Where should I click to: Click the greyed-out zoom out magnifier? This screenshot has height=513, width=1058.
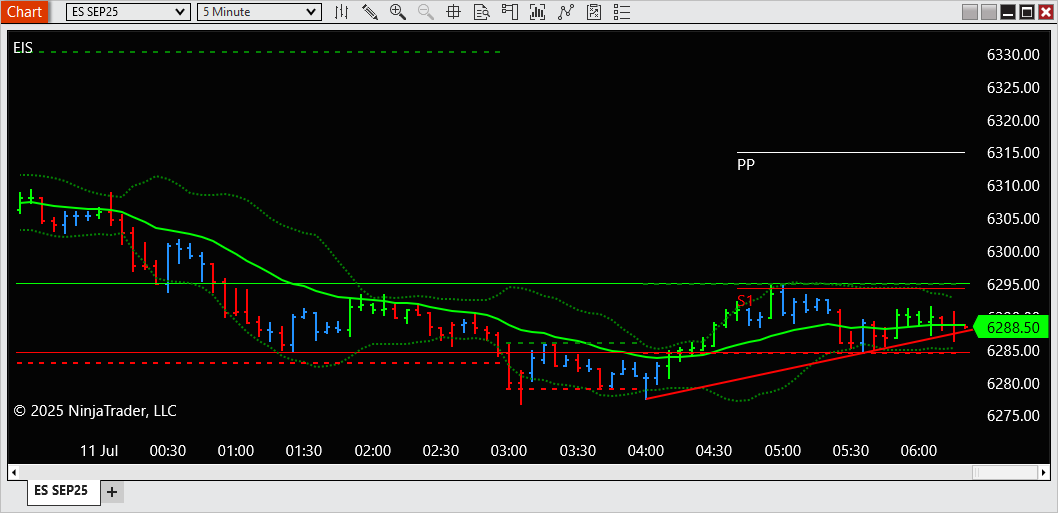point(426,11)
